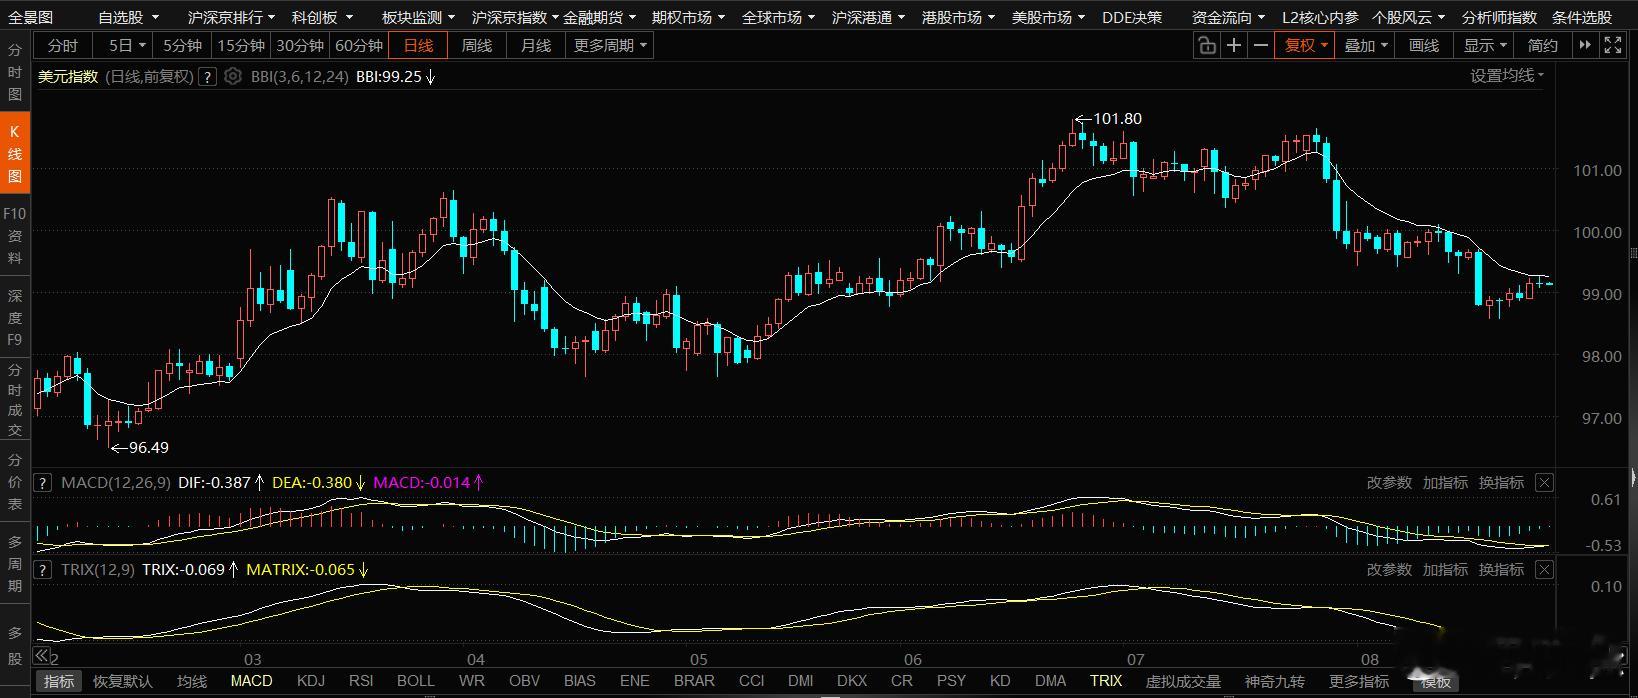Screen dimensions: 1638x698
Task: Toggle 简约 simple mode
Action: click(x=1543, y=45)
